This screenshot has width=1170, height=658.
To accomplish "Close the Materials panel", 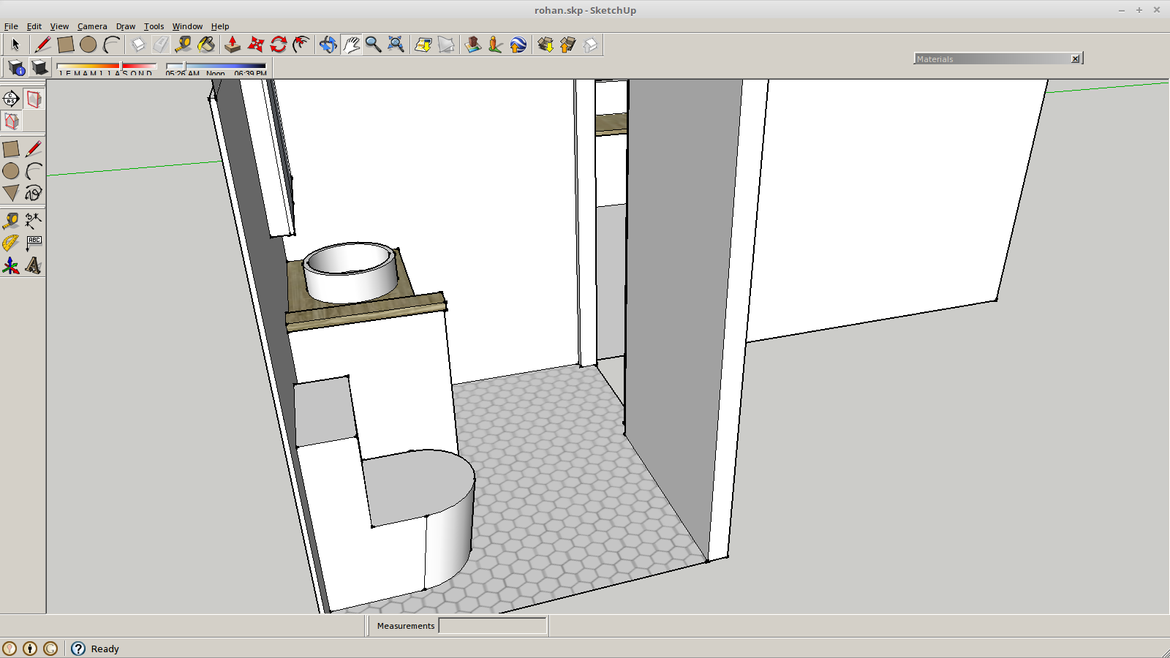I will (x=1075, y=59).
